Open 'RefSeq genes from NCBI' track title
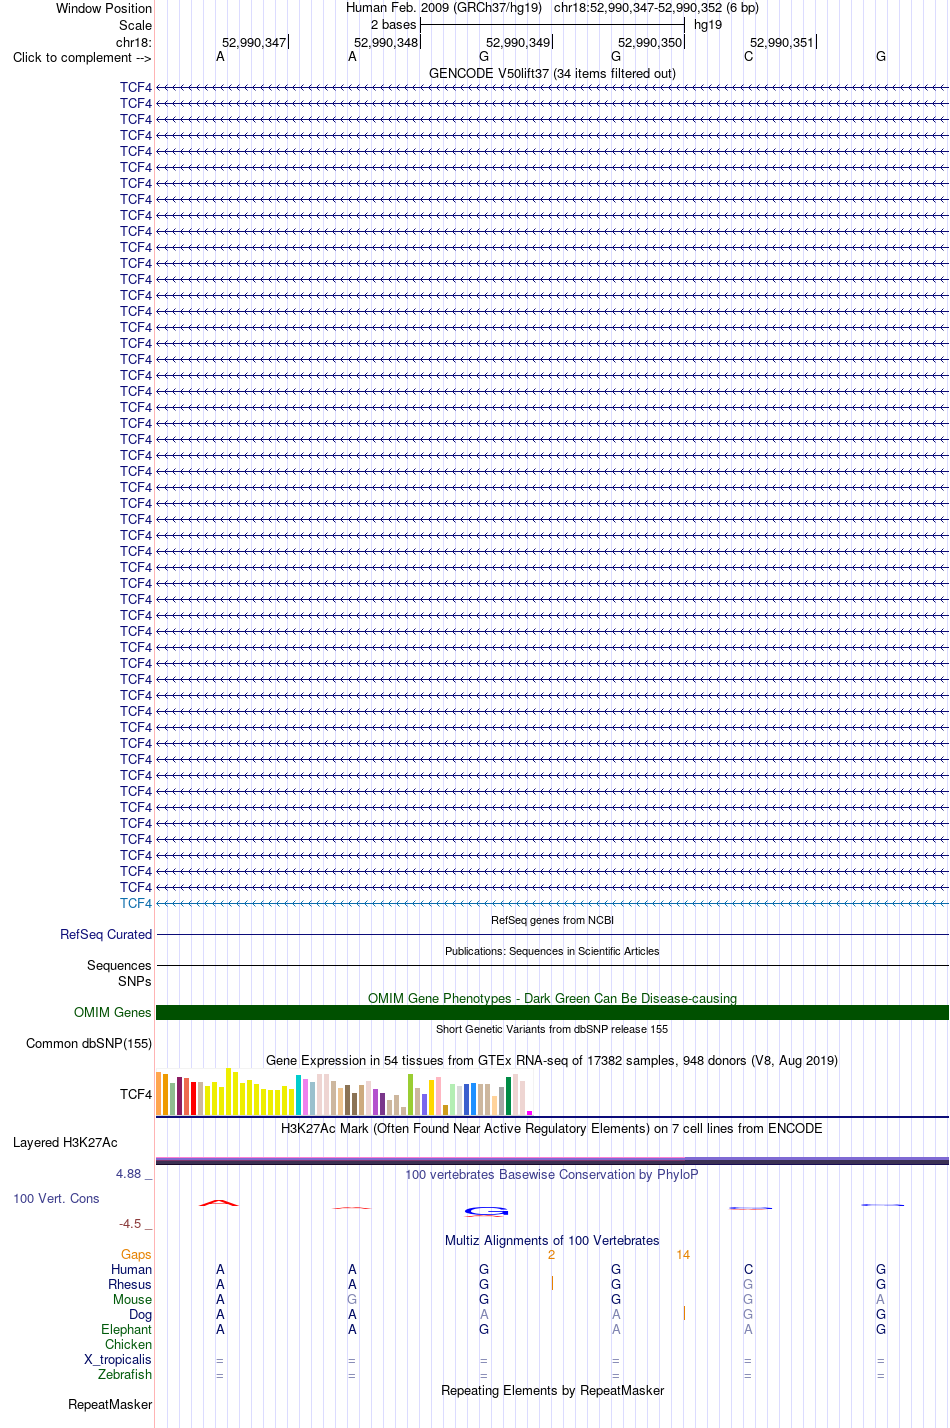The width and height of the screenshot is (950, 1428). [552, 920]
